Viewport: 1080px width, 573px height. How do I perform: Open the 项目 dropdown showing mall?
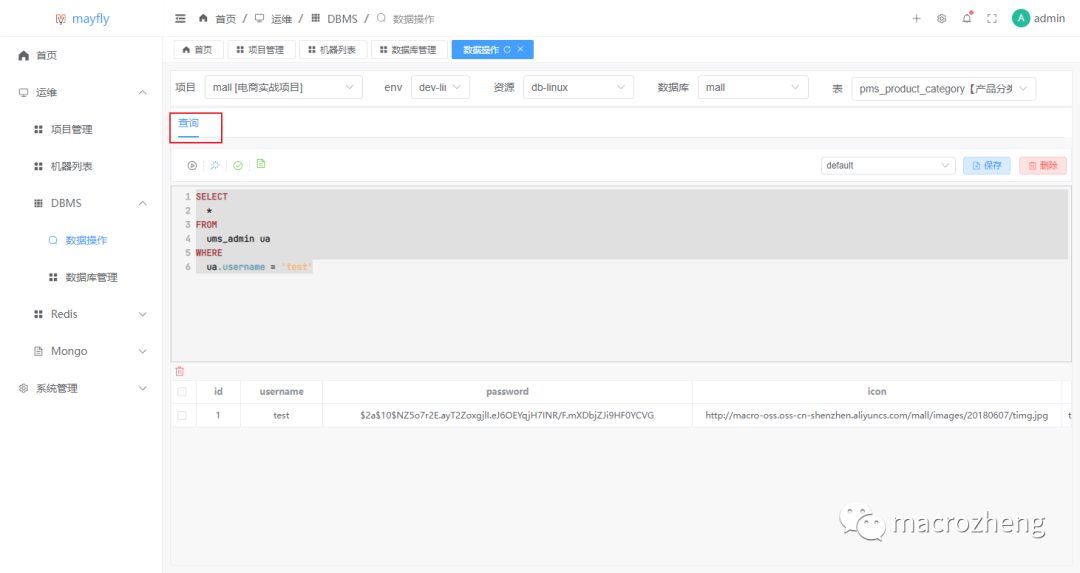coord(283,88)
